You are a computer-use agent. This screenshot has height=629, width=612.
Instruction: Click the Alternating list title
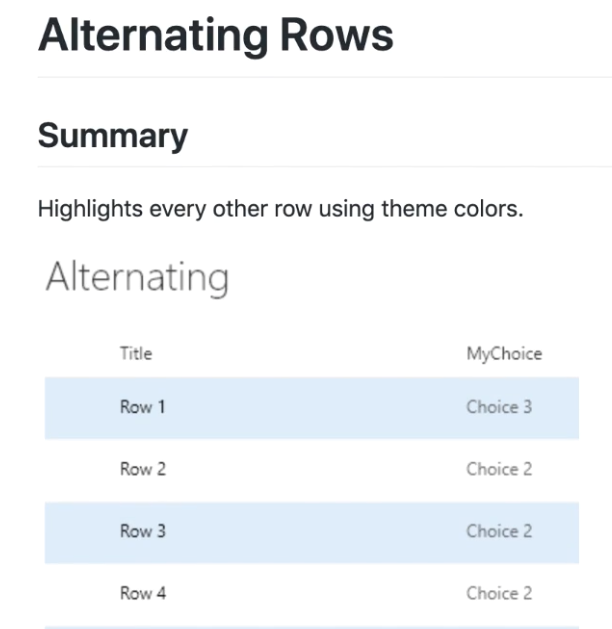[137, 278]
